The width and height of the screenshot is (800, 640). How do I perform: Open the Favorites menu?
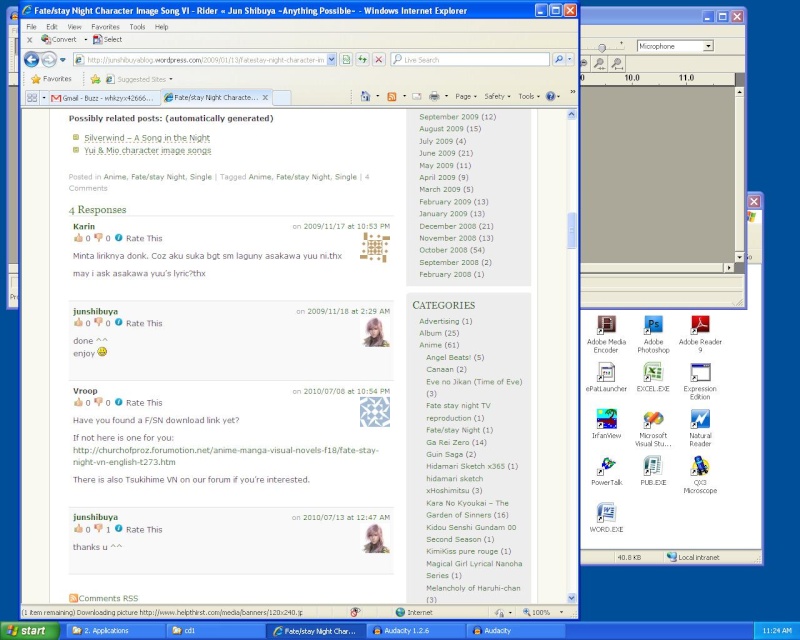point(106,27)
